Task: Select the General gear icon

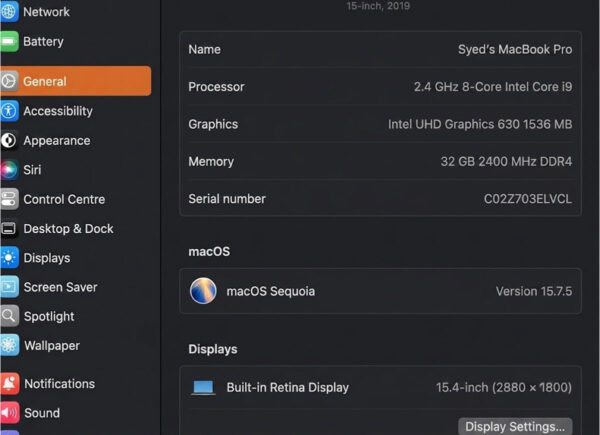Action: (8, 81)
